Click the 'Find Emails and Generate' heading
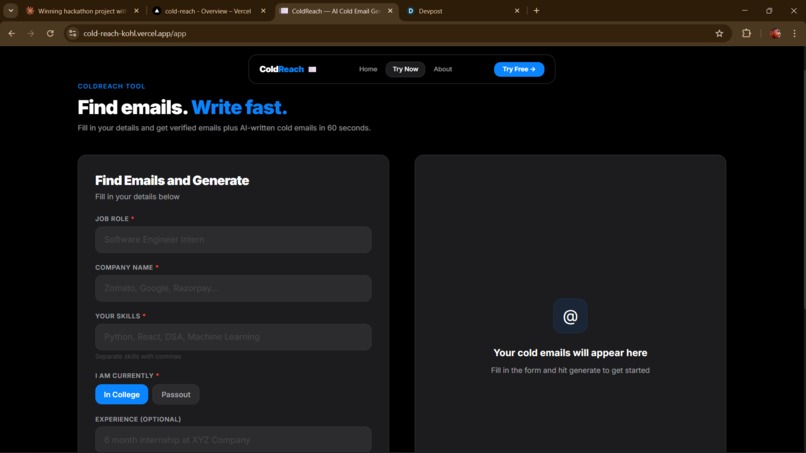 point(172,180)
